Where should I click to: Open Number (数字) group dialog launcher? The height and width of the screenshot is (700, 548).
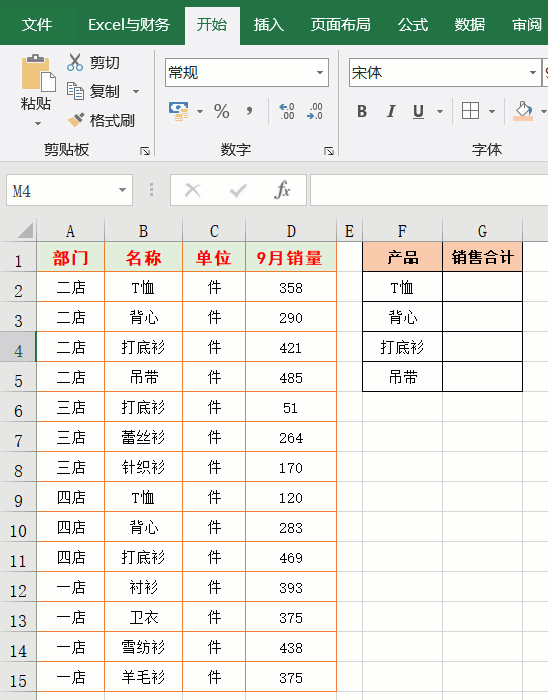pyautogui.click(x=329, y=151)
